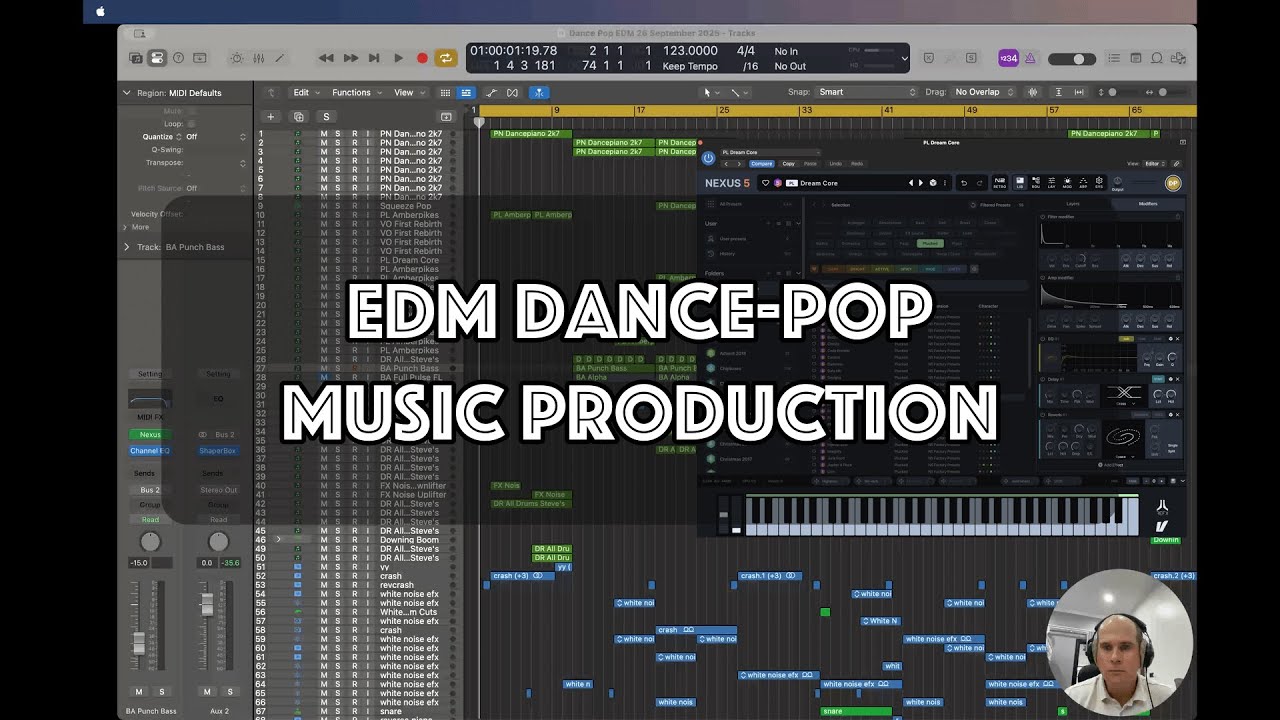Viewport: 1280px width, 720px height.
Task: Solo the Aux 2 channel strip
Action: click(229, 692)
